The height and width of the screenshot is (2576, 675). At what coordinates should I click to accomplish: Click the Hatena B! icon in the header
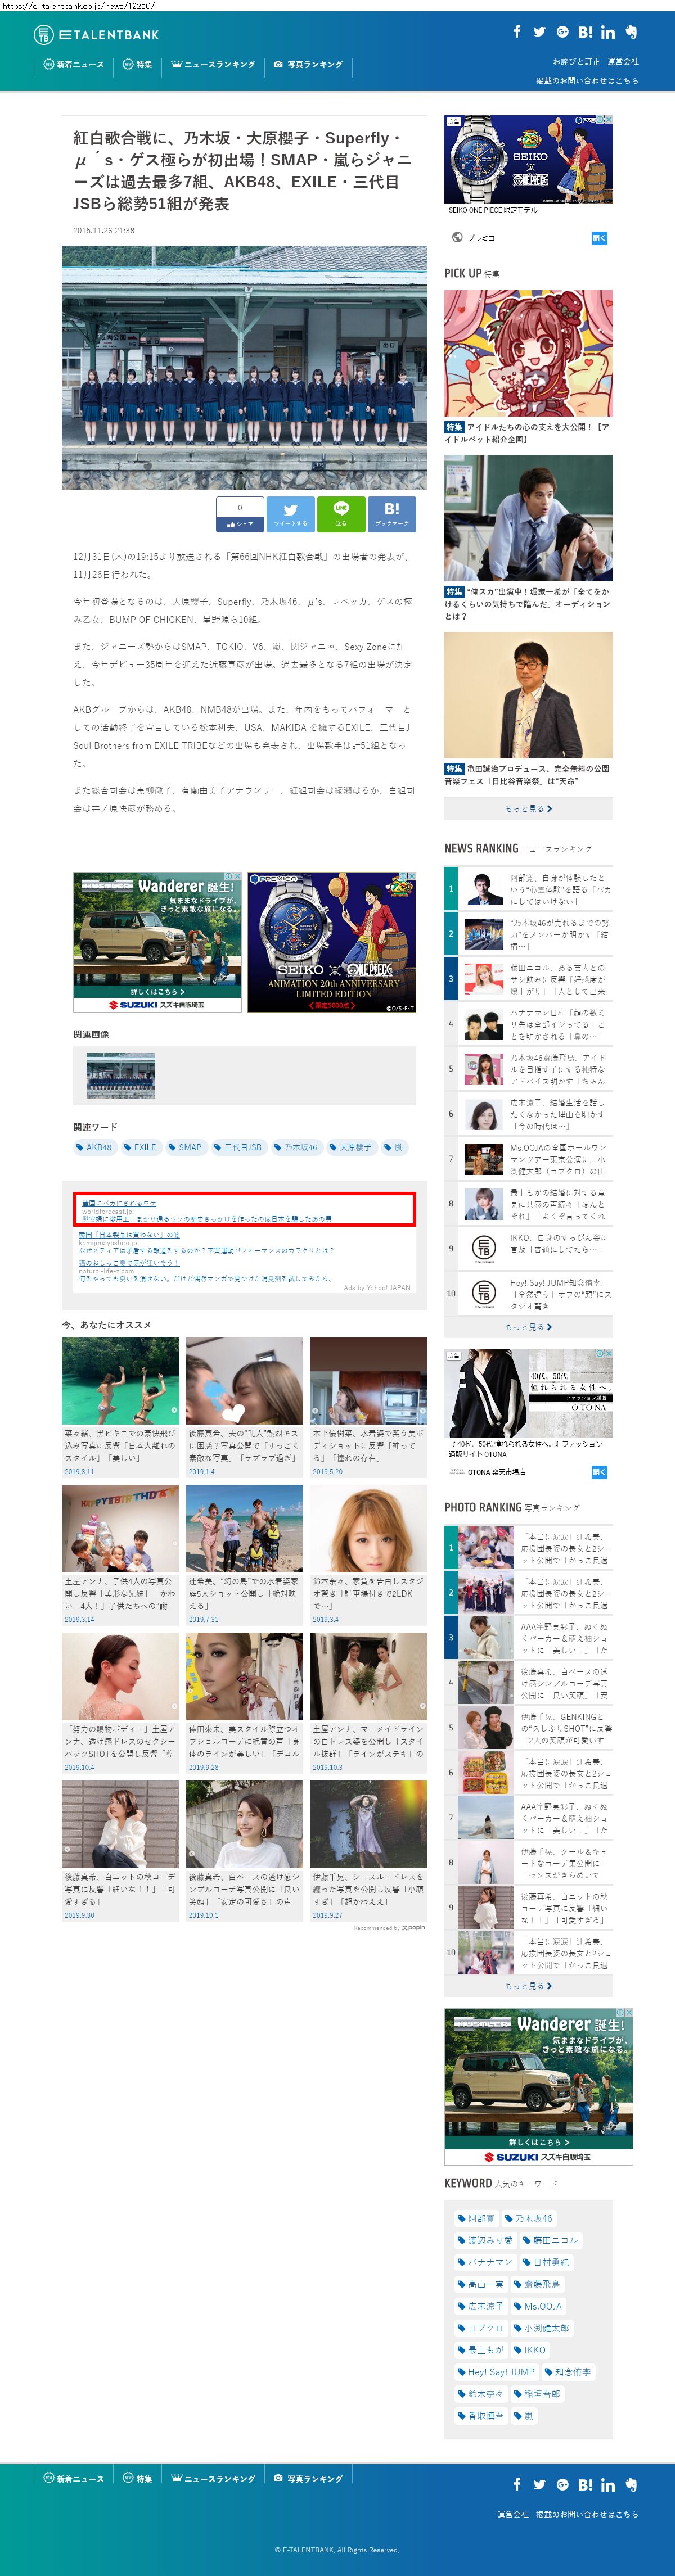tap(585, 32)
